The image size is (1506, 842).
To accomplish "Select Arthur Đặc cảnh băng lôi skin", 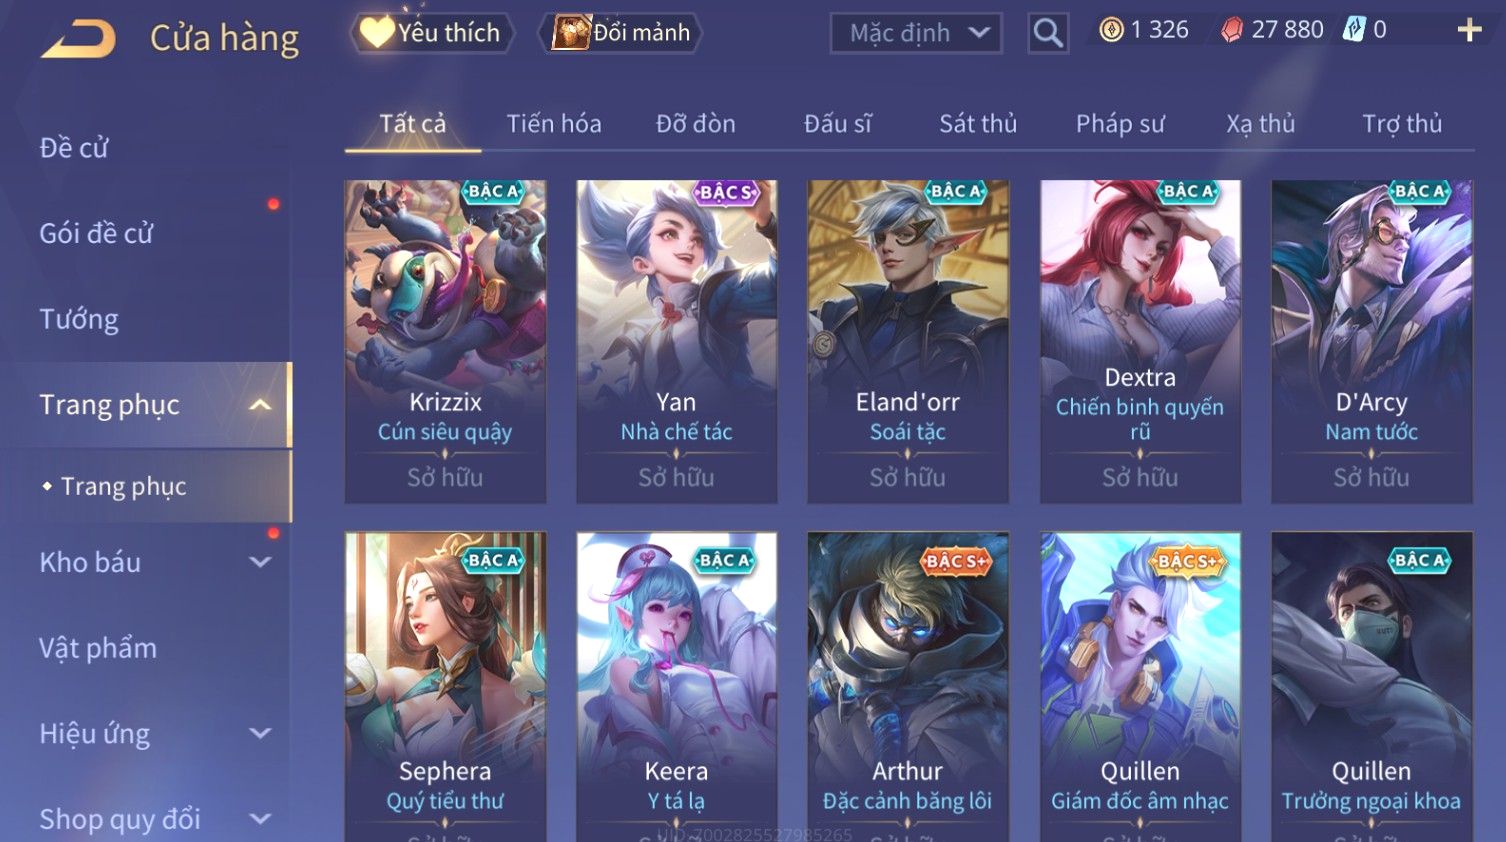I will click(908, 687).
